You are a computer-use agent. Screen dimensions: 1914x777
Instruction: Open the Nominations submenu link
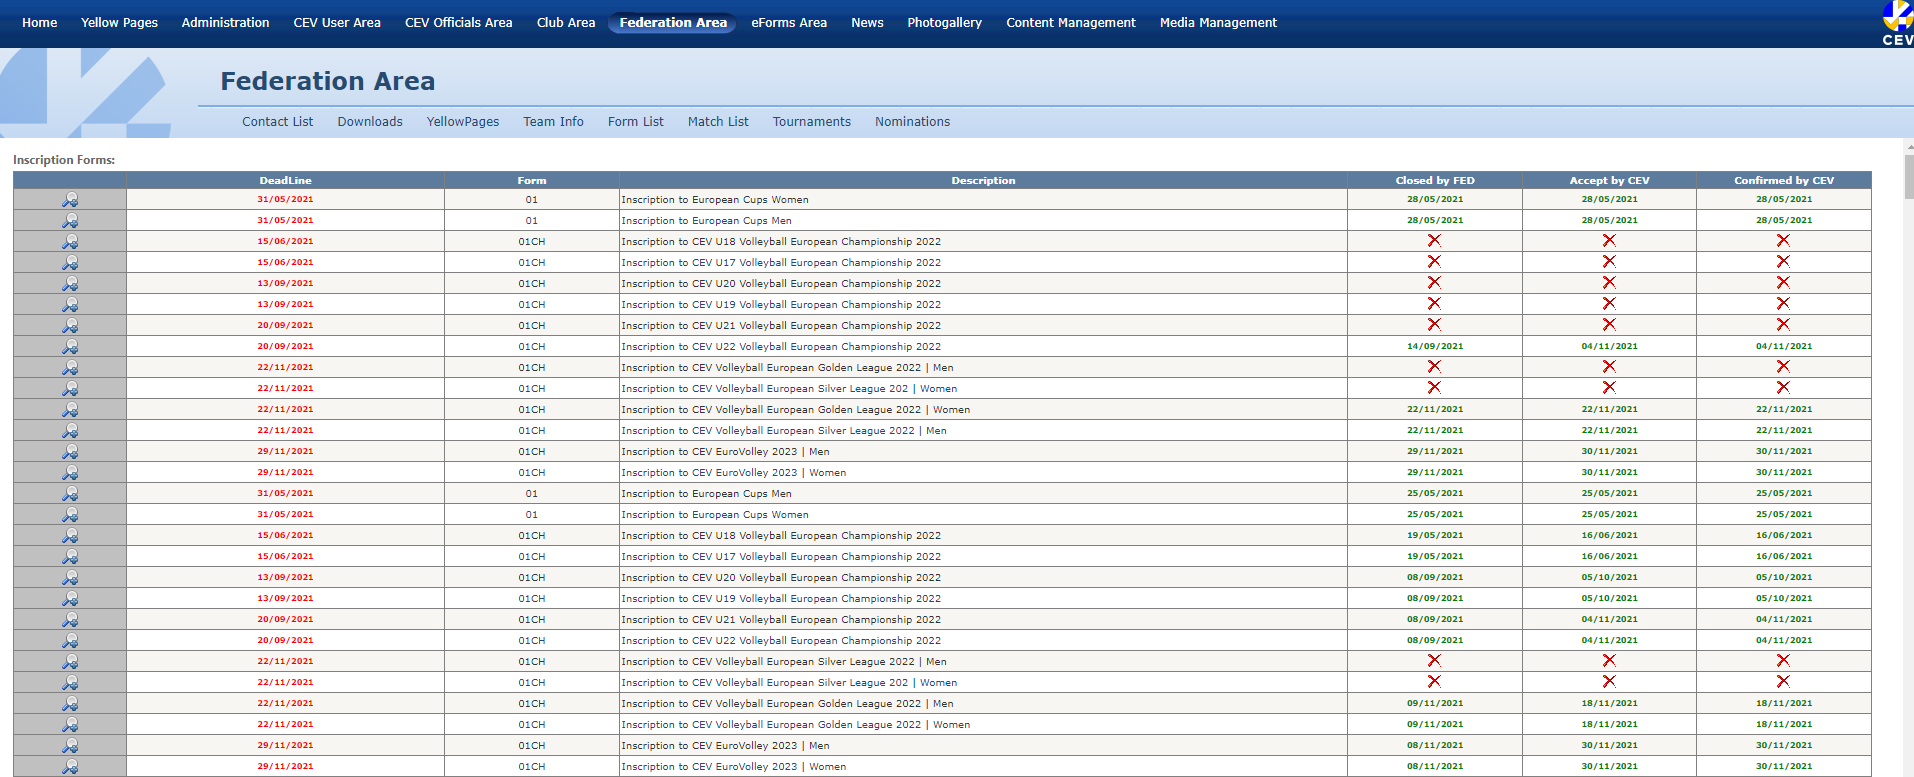pyautogui.click(x=913, y=121)
